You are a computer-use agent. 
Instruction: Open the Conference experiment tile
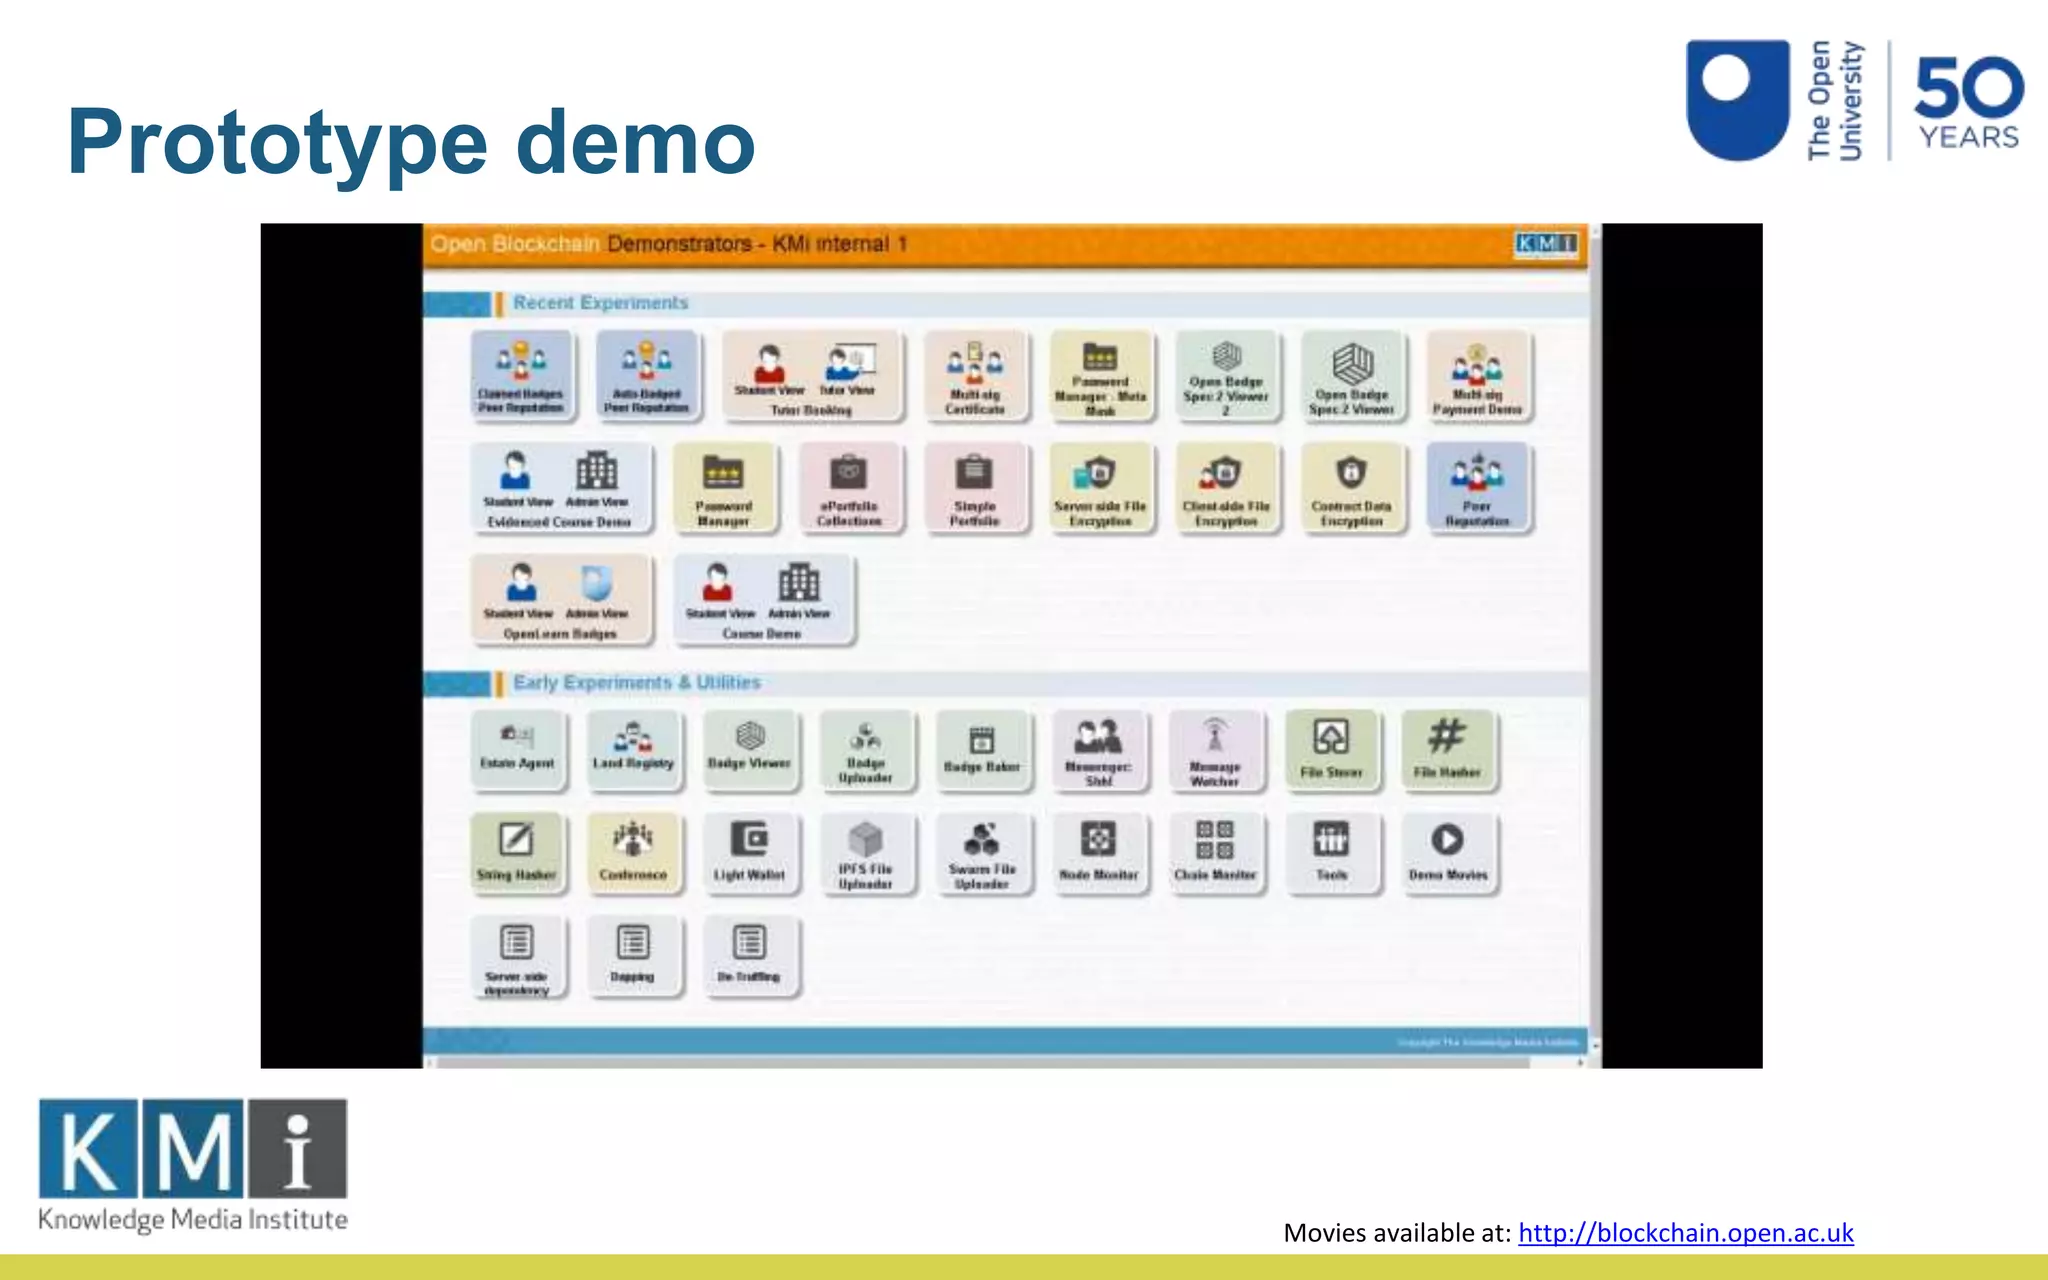pyautogui.click(x=633, y=852)
